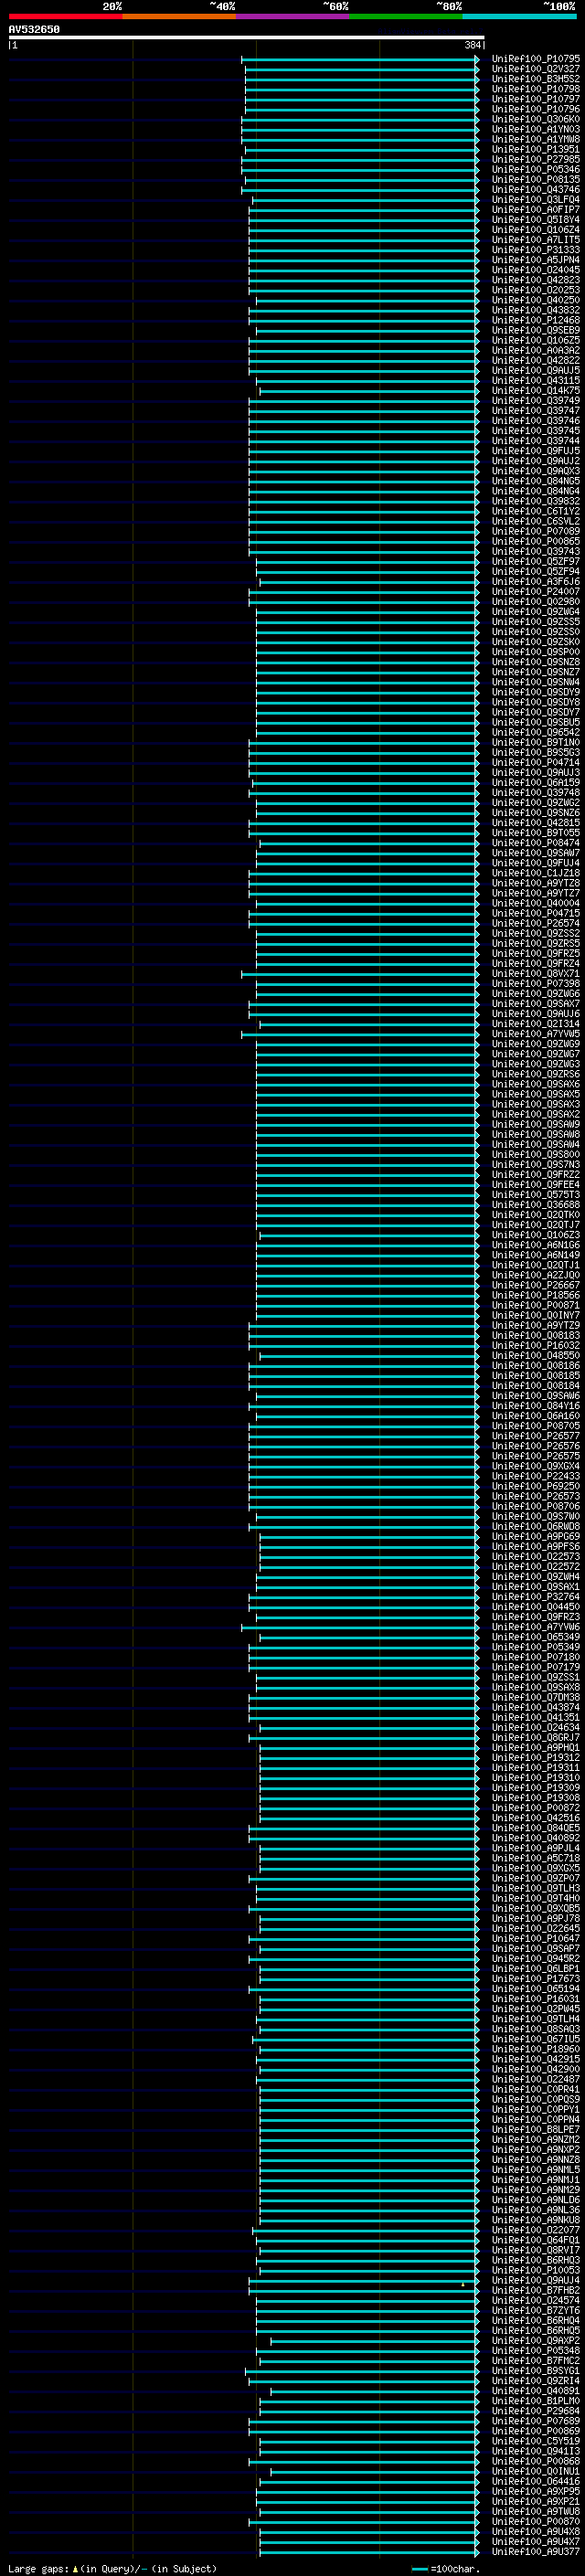Click the cyan ~100% identity legend bar
585x2576 pixels.
point(519,17)
